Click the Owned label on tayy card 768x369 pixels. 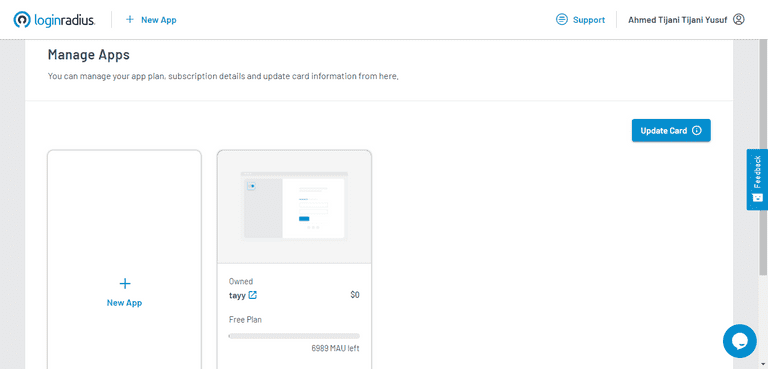(x=241, y=281)
